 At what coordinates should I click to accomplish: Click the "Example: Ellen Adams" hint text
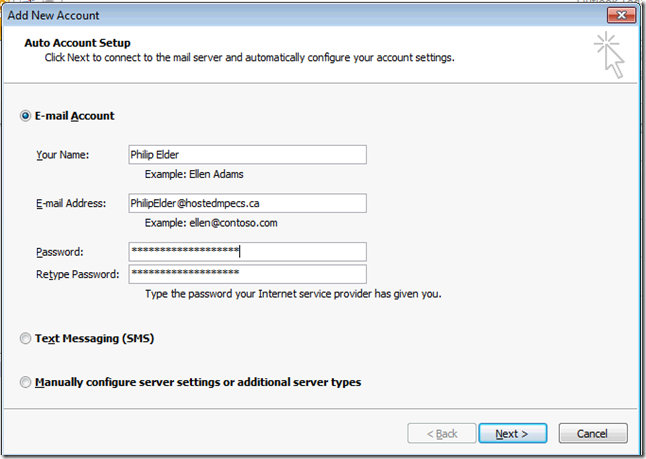(x=194, y=174)
